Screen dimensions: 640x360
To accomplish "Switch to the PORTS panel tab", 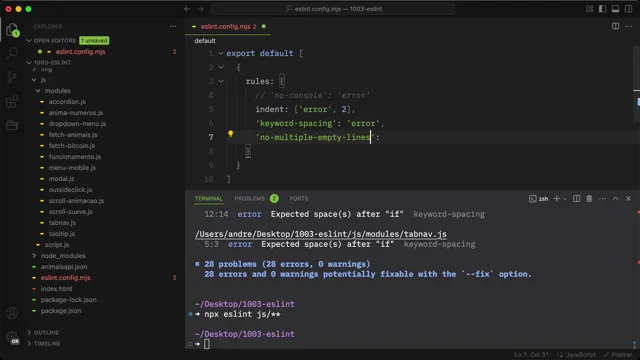I will coord(299,198).
